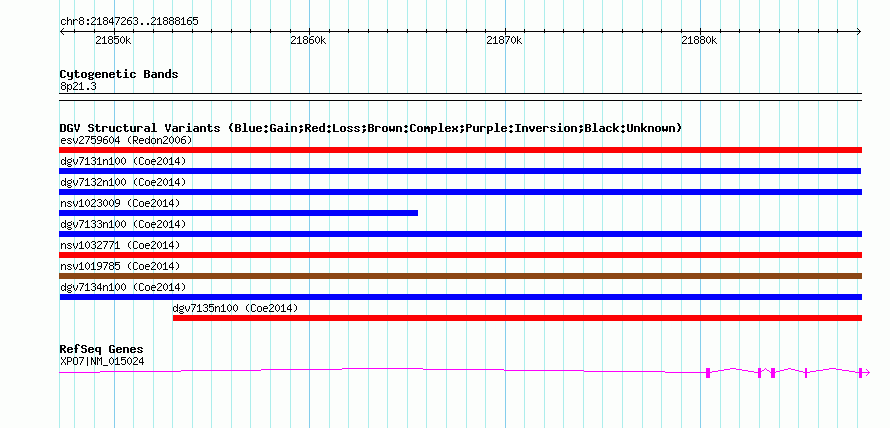Click the first XPO7 exon block
This screenshot has width=890, height=428.
coord(708,372)
